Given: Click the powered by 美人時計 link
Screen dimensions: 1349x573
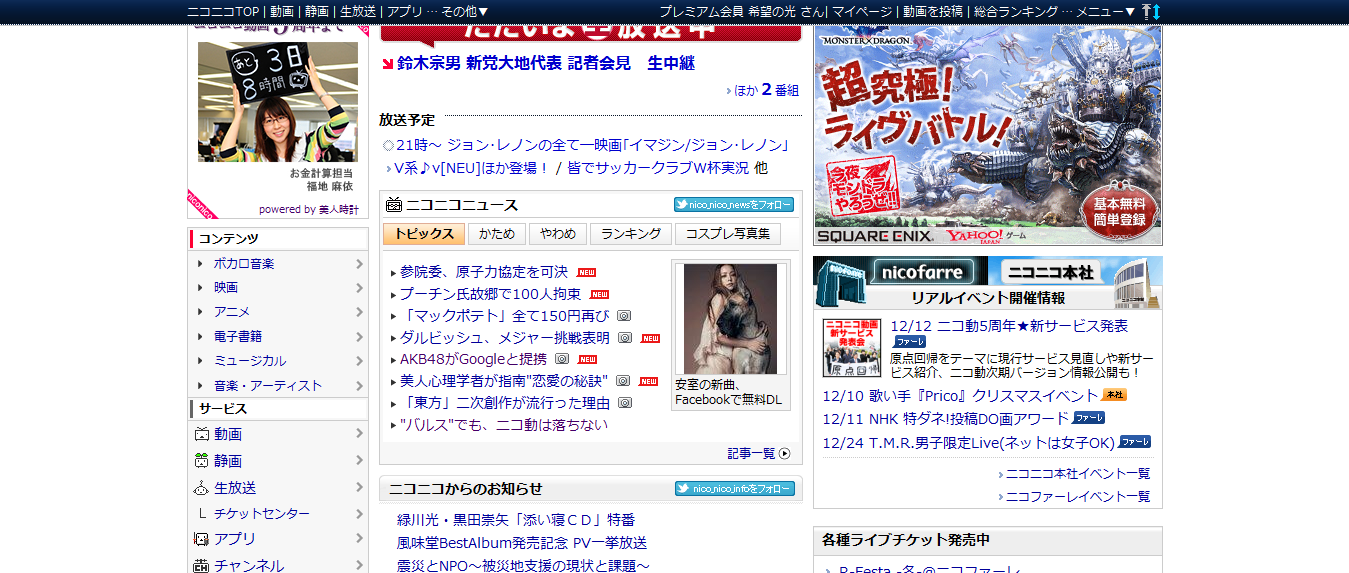Looking at the screenshot, I should pos(309,210).
